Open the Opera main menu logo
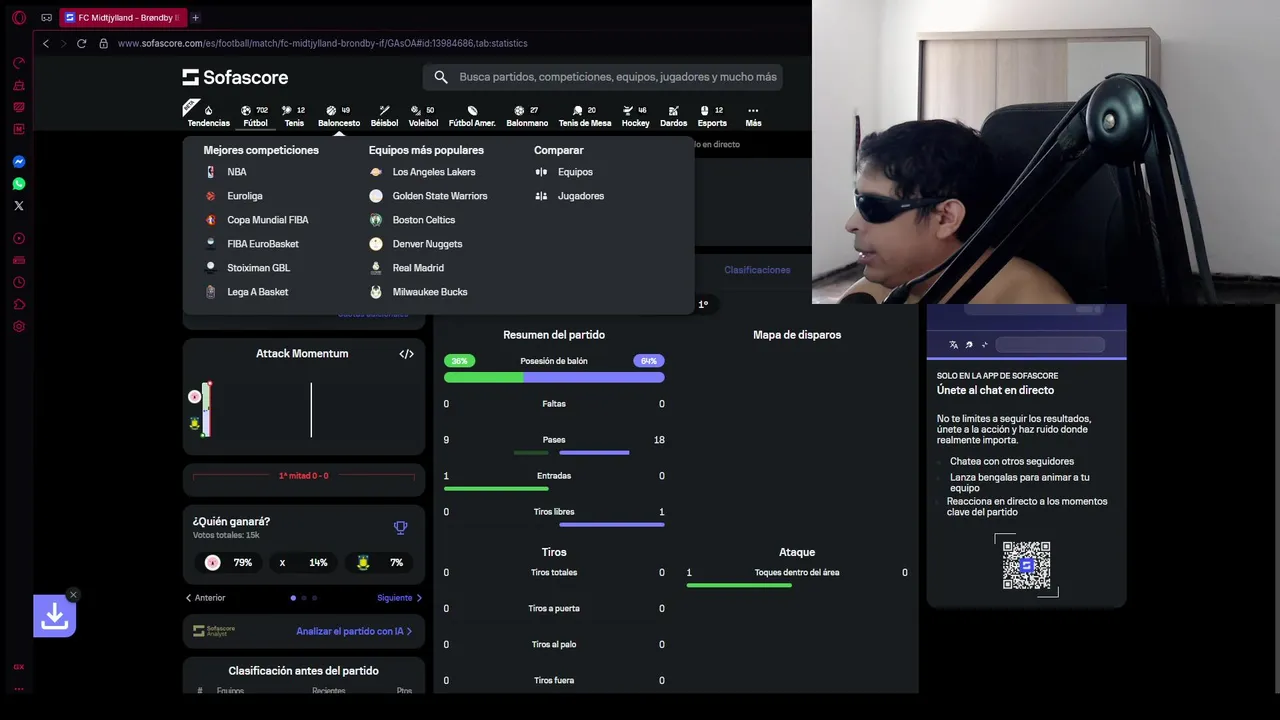 (19, 17)
